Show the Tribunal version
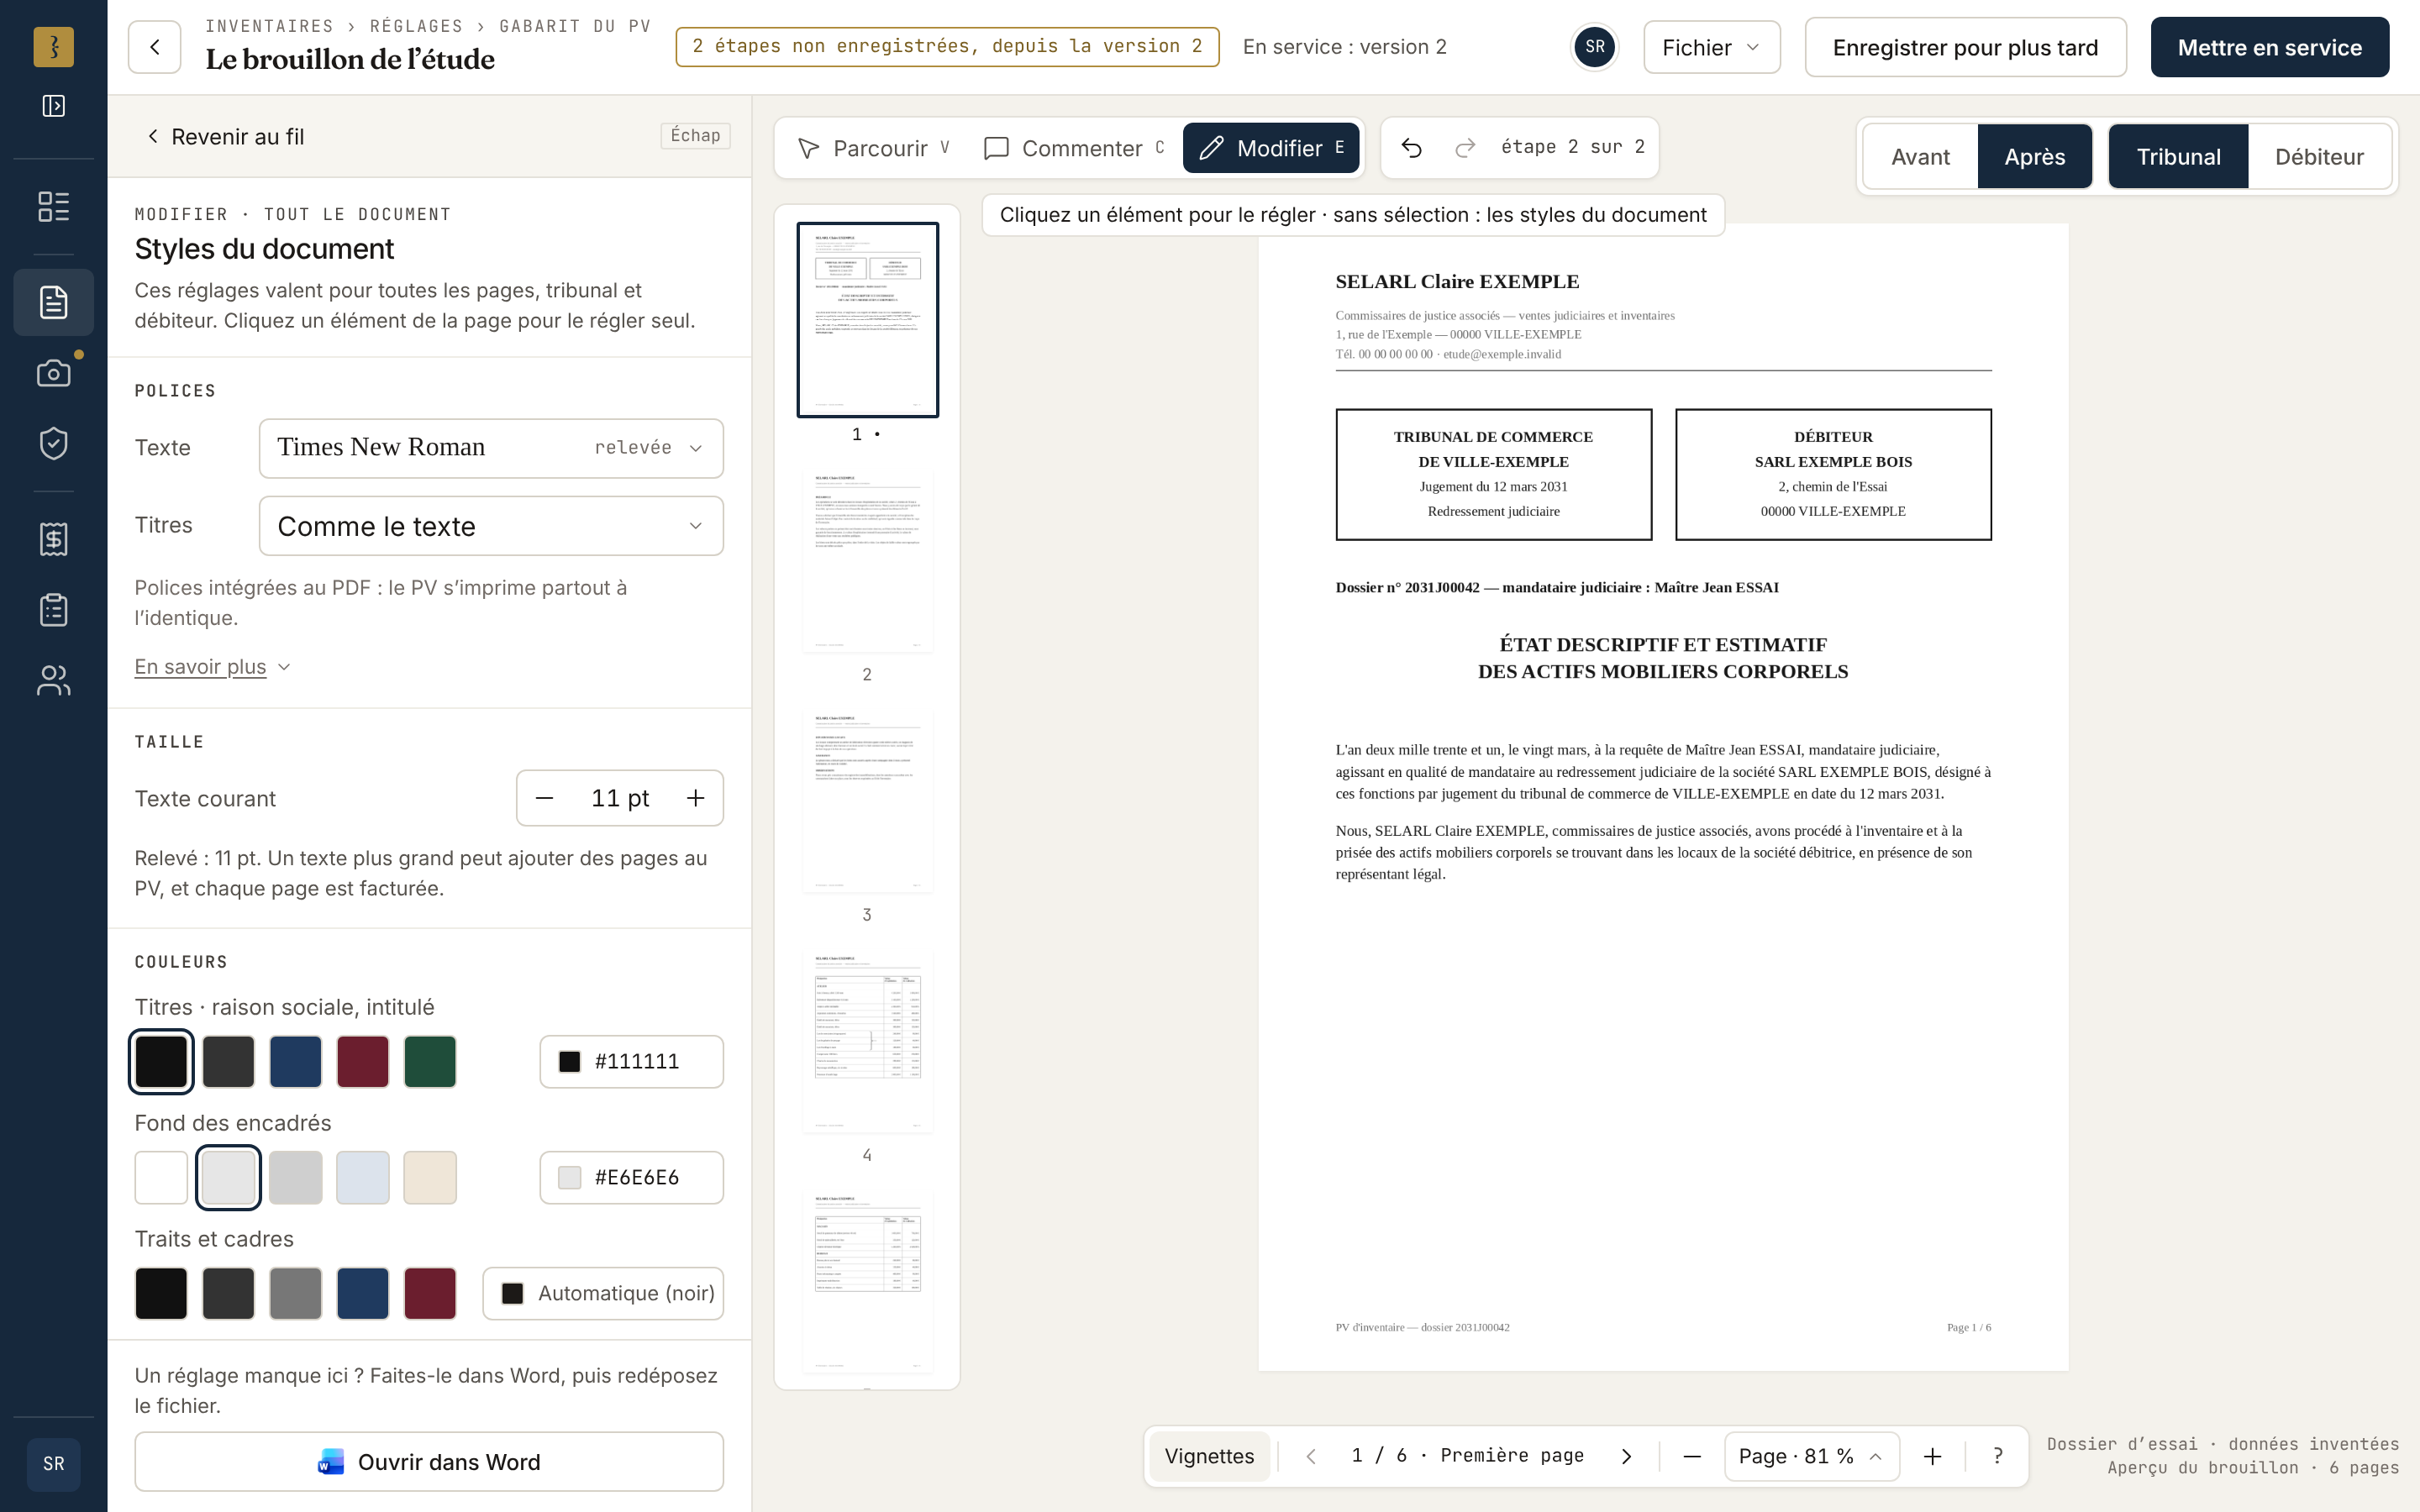The image size is (2420, 1512). click(2178, 157)
